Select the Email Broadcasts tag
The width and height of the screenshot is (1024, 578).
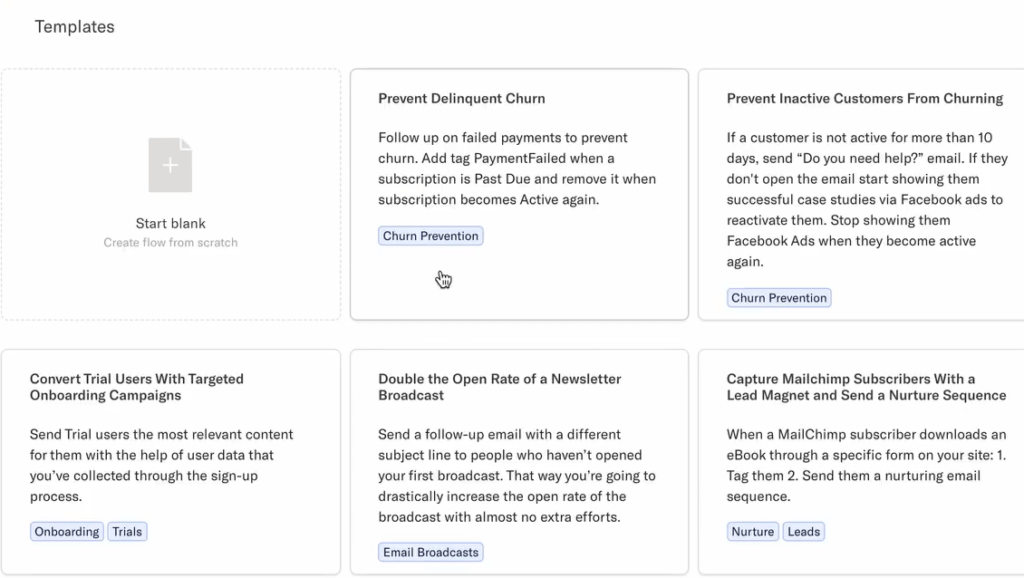pyautogui.click(x=431, y=552)
